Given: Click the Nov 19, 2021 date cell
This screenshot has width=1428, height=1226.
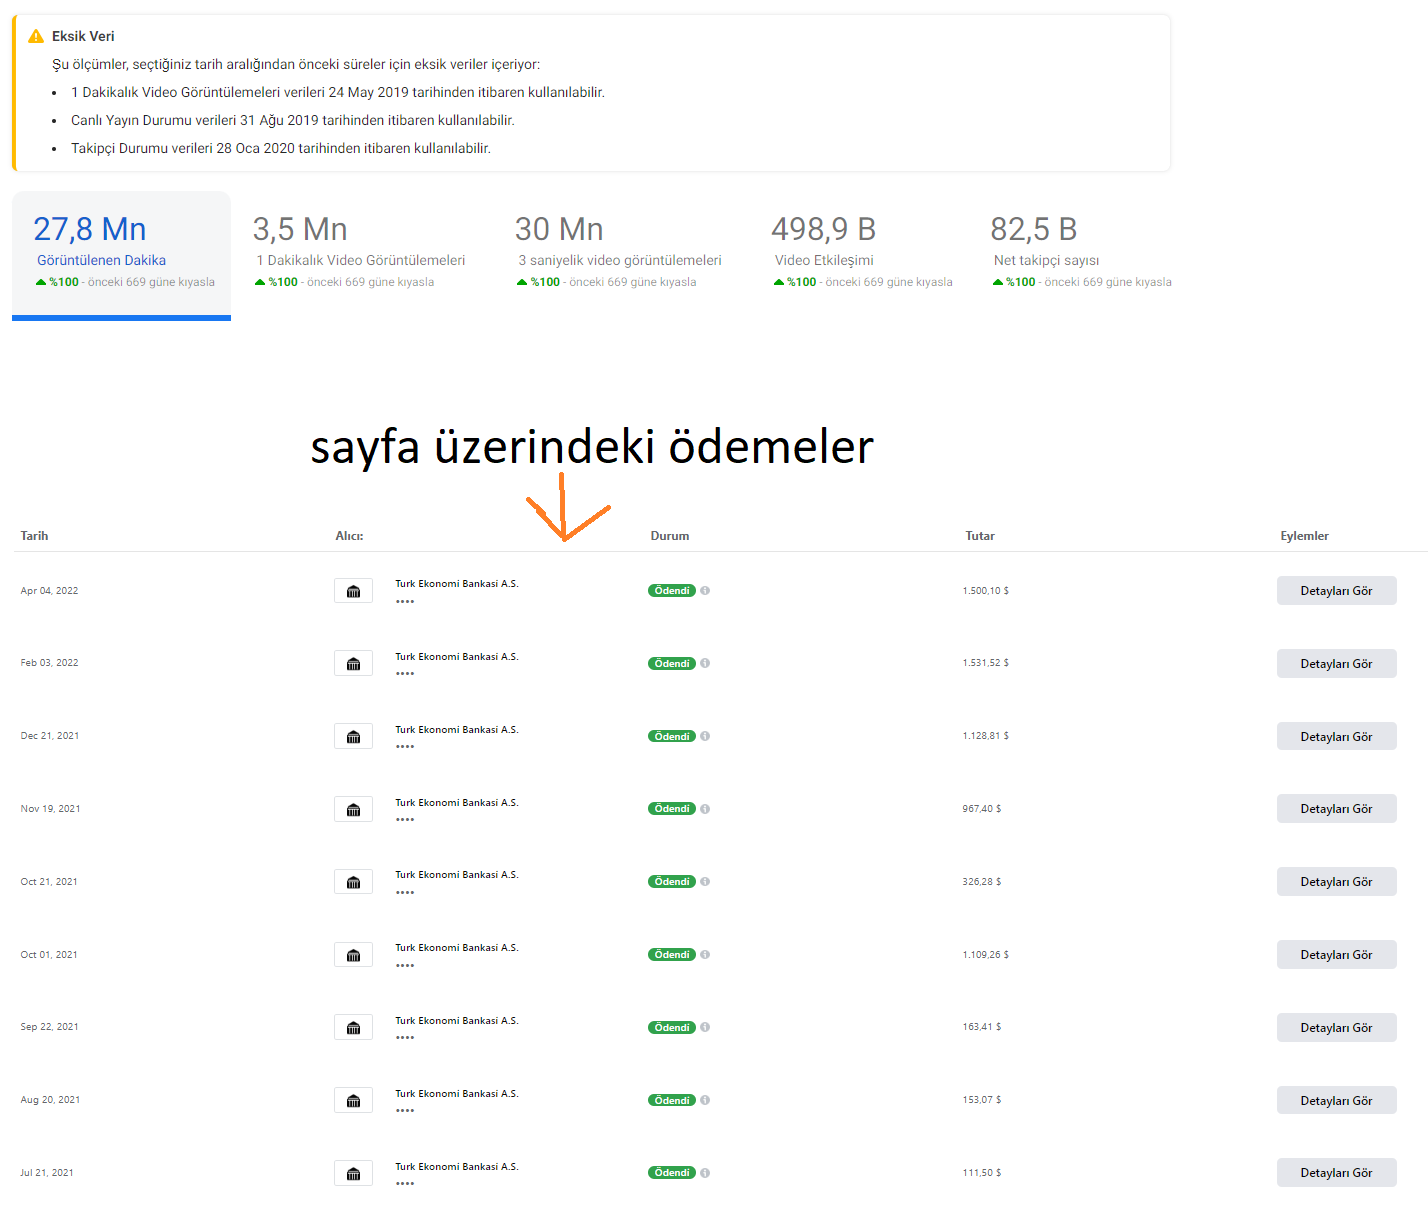Looking at the screenshot, I should [x=50, y=809].
